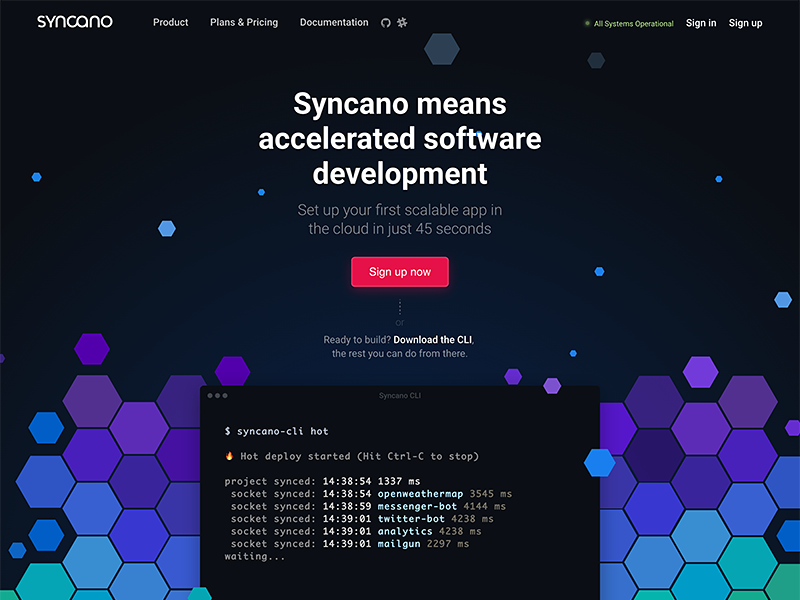Go to Plans & Pricing page
The width and height of the screenshot is (800, 600).
pyautogui.click(x=244, y=22)
